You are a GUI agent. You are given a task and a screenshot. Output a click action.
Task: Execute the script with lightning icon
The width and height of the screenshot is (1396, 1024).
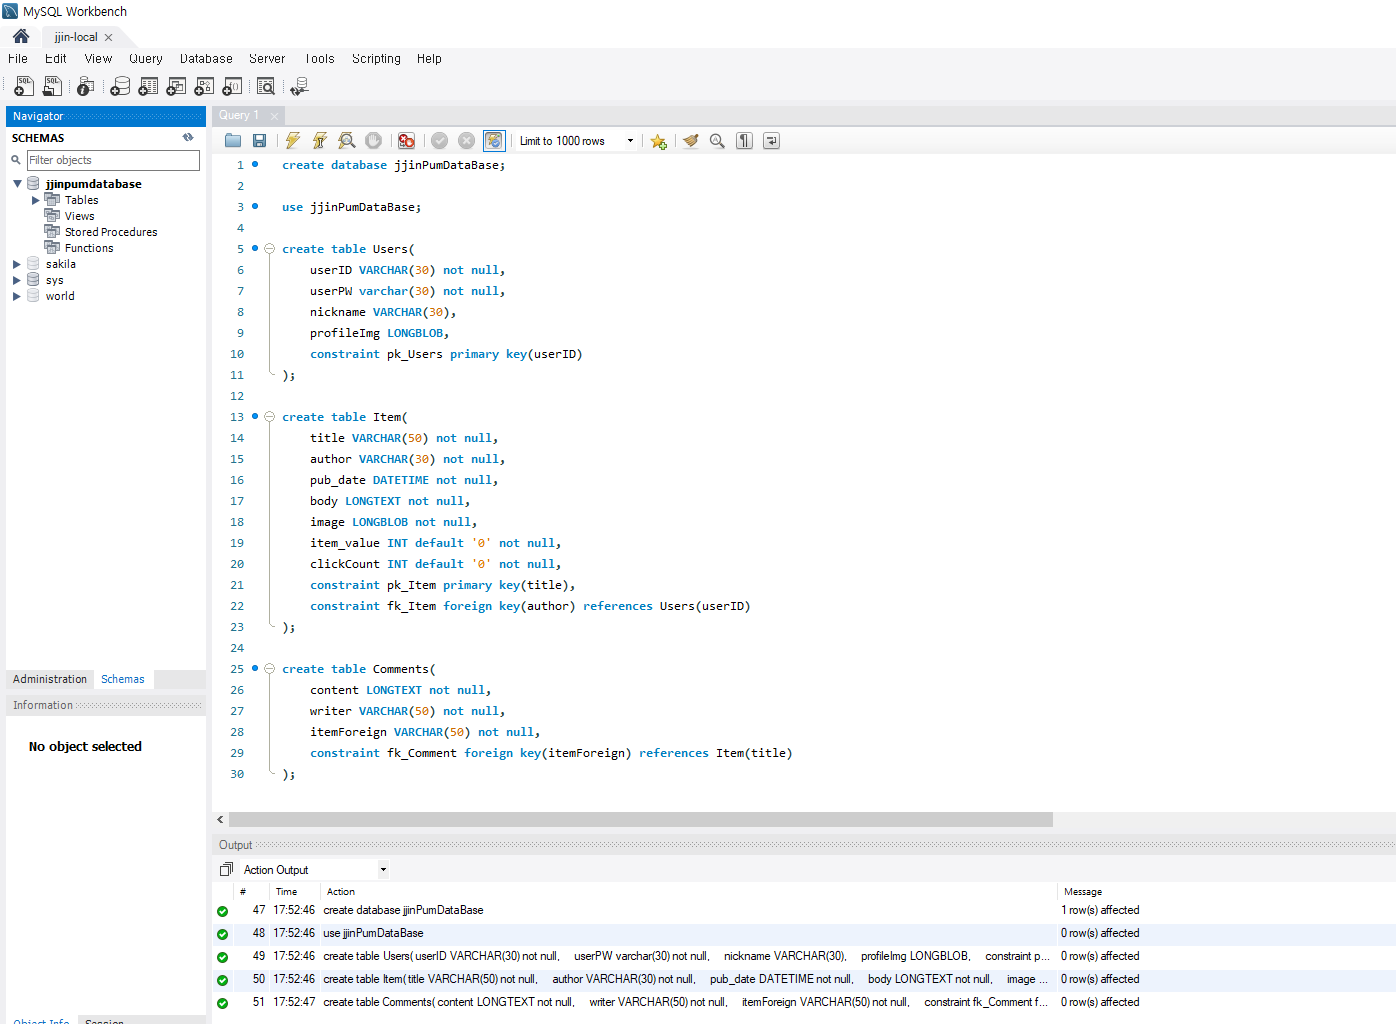pos(293,141)
